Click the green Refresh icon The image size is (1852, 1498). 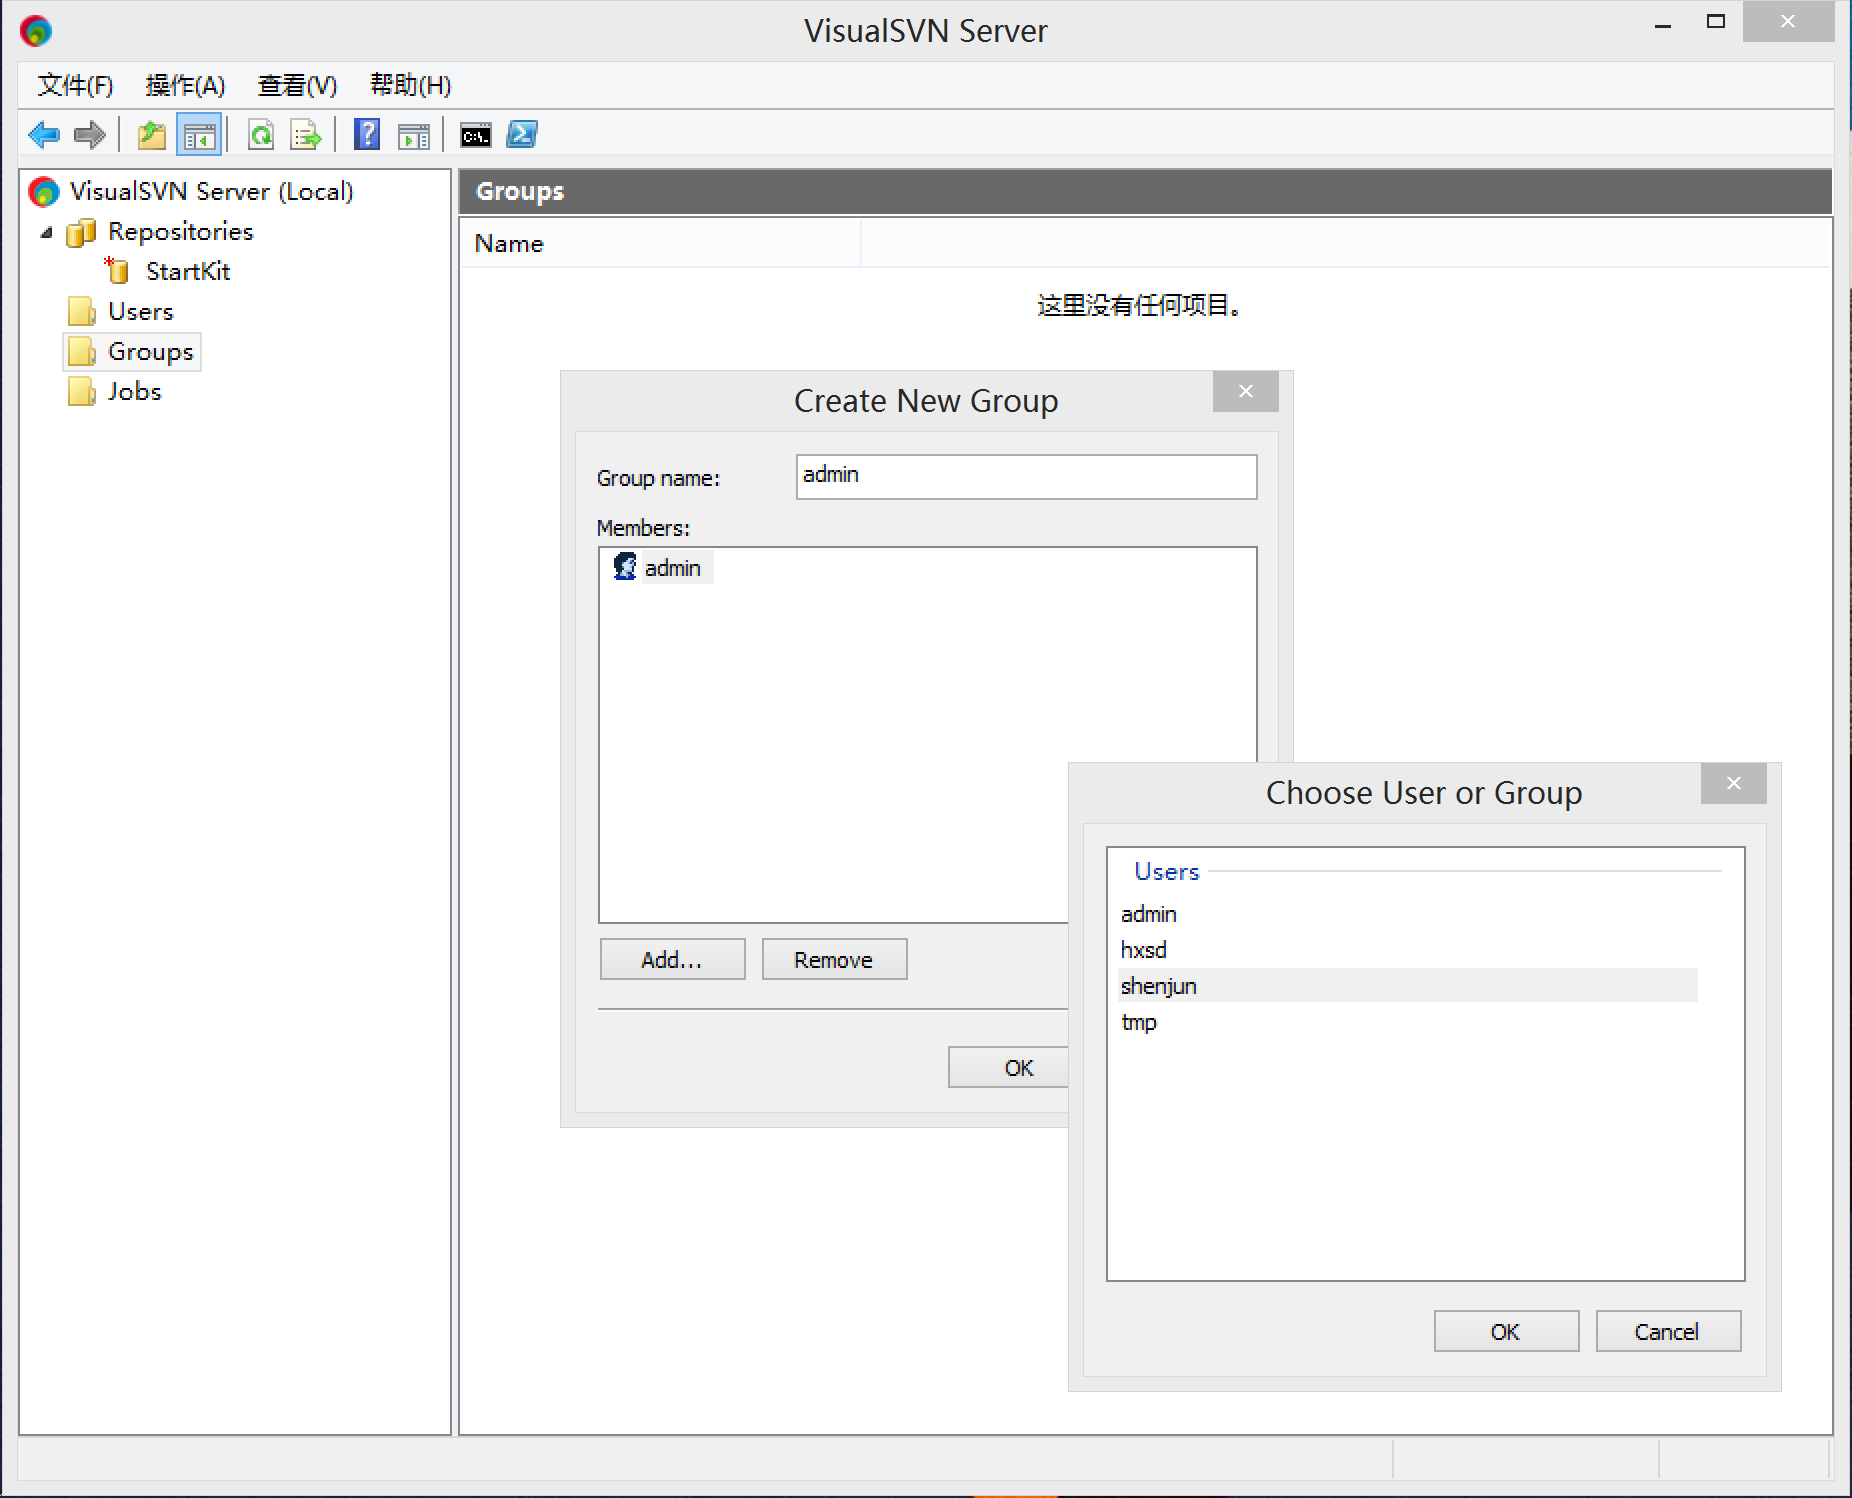[261, 135]
